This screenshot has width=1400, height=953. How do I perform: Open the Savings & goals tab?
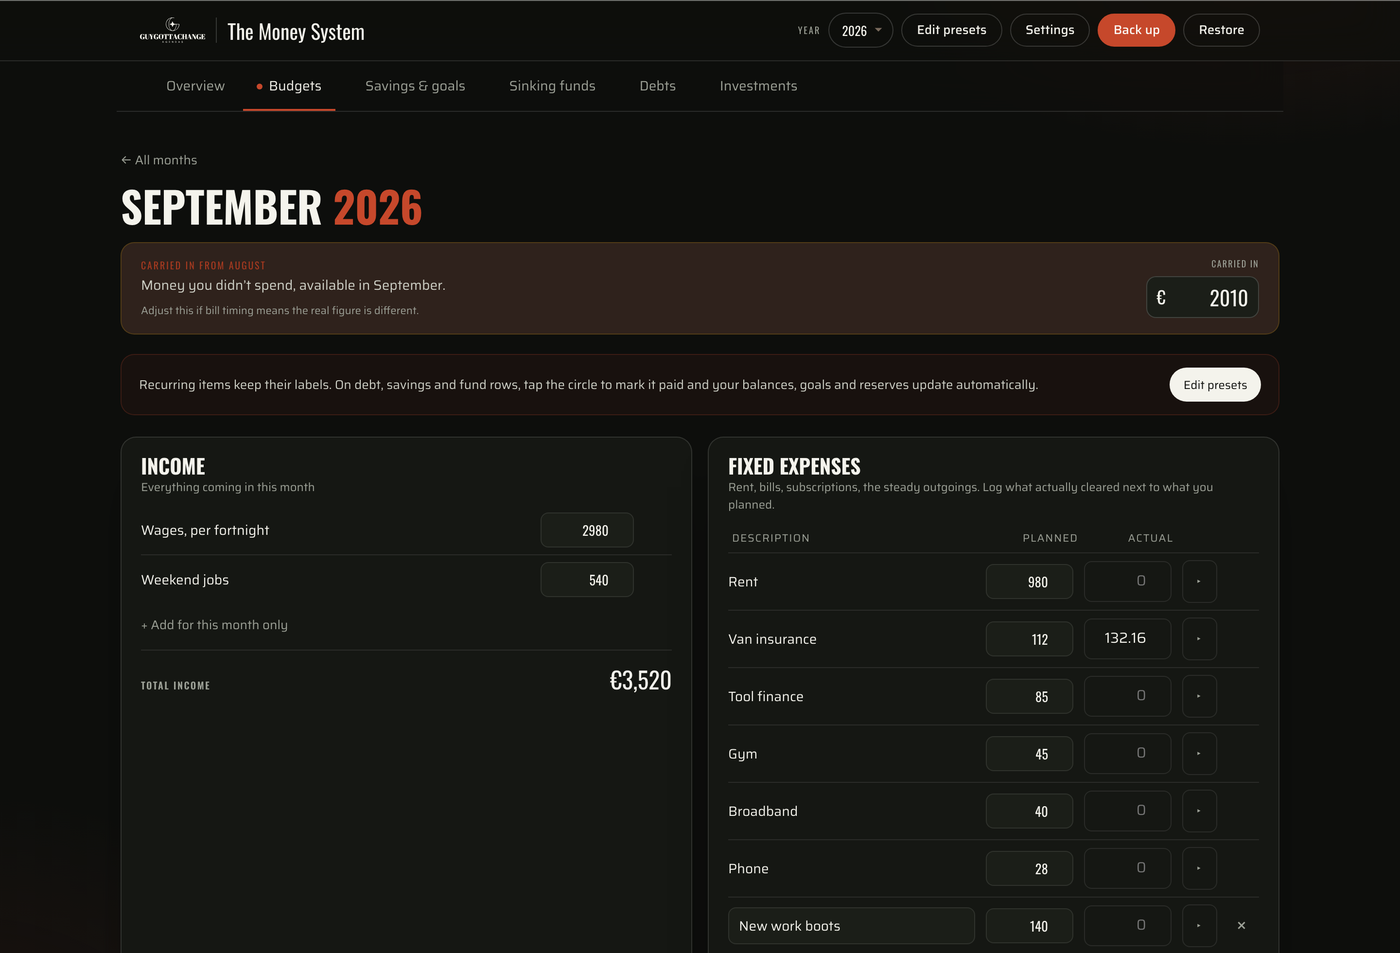pos(415,86)
